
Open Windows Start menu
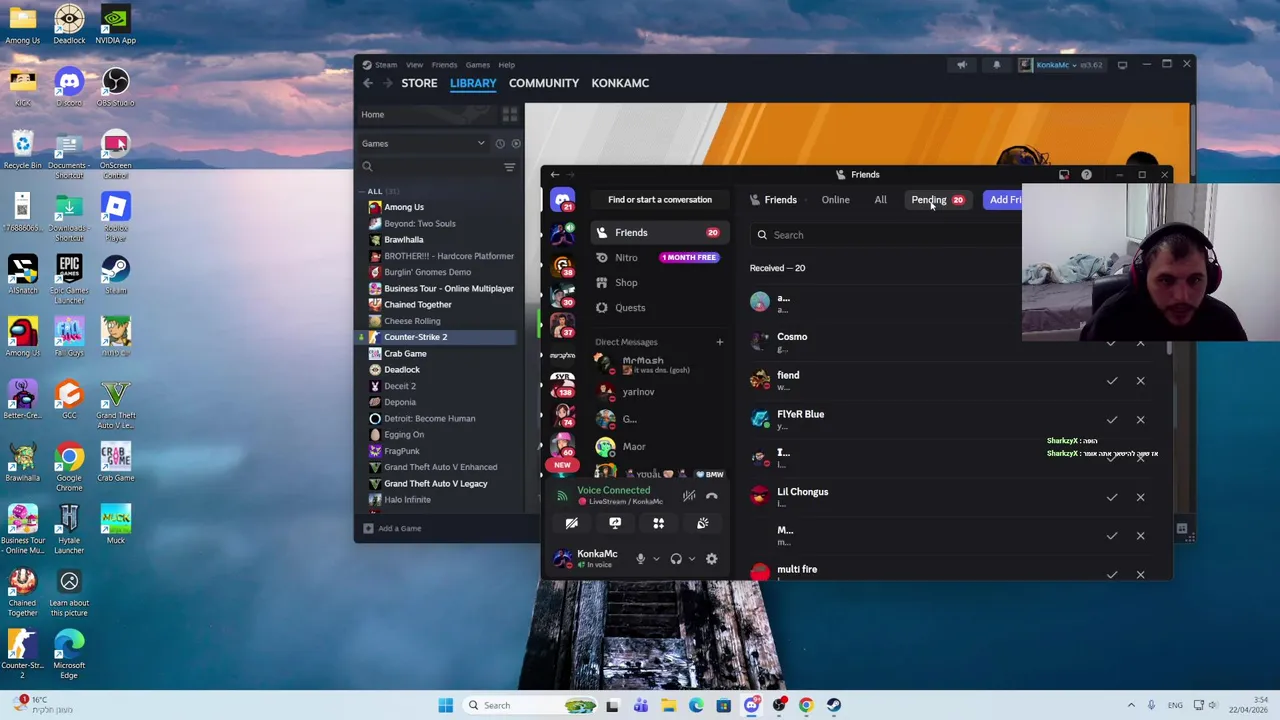click(445, 705)
